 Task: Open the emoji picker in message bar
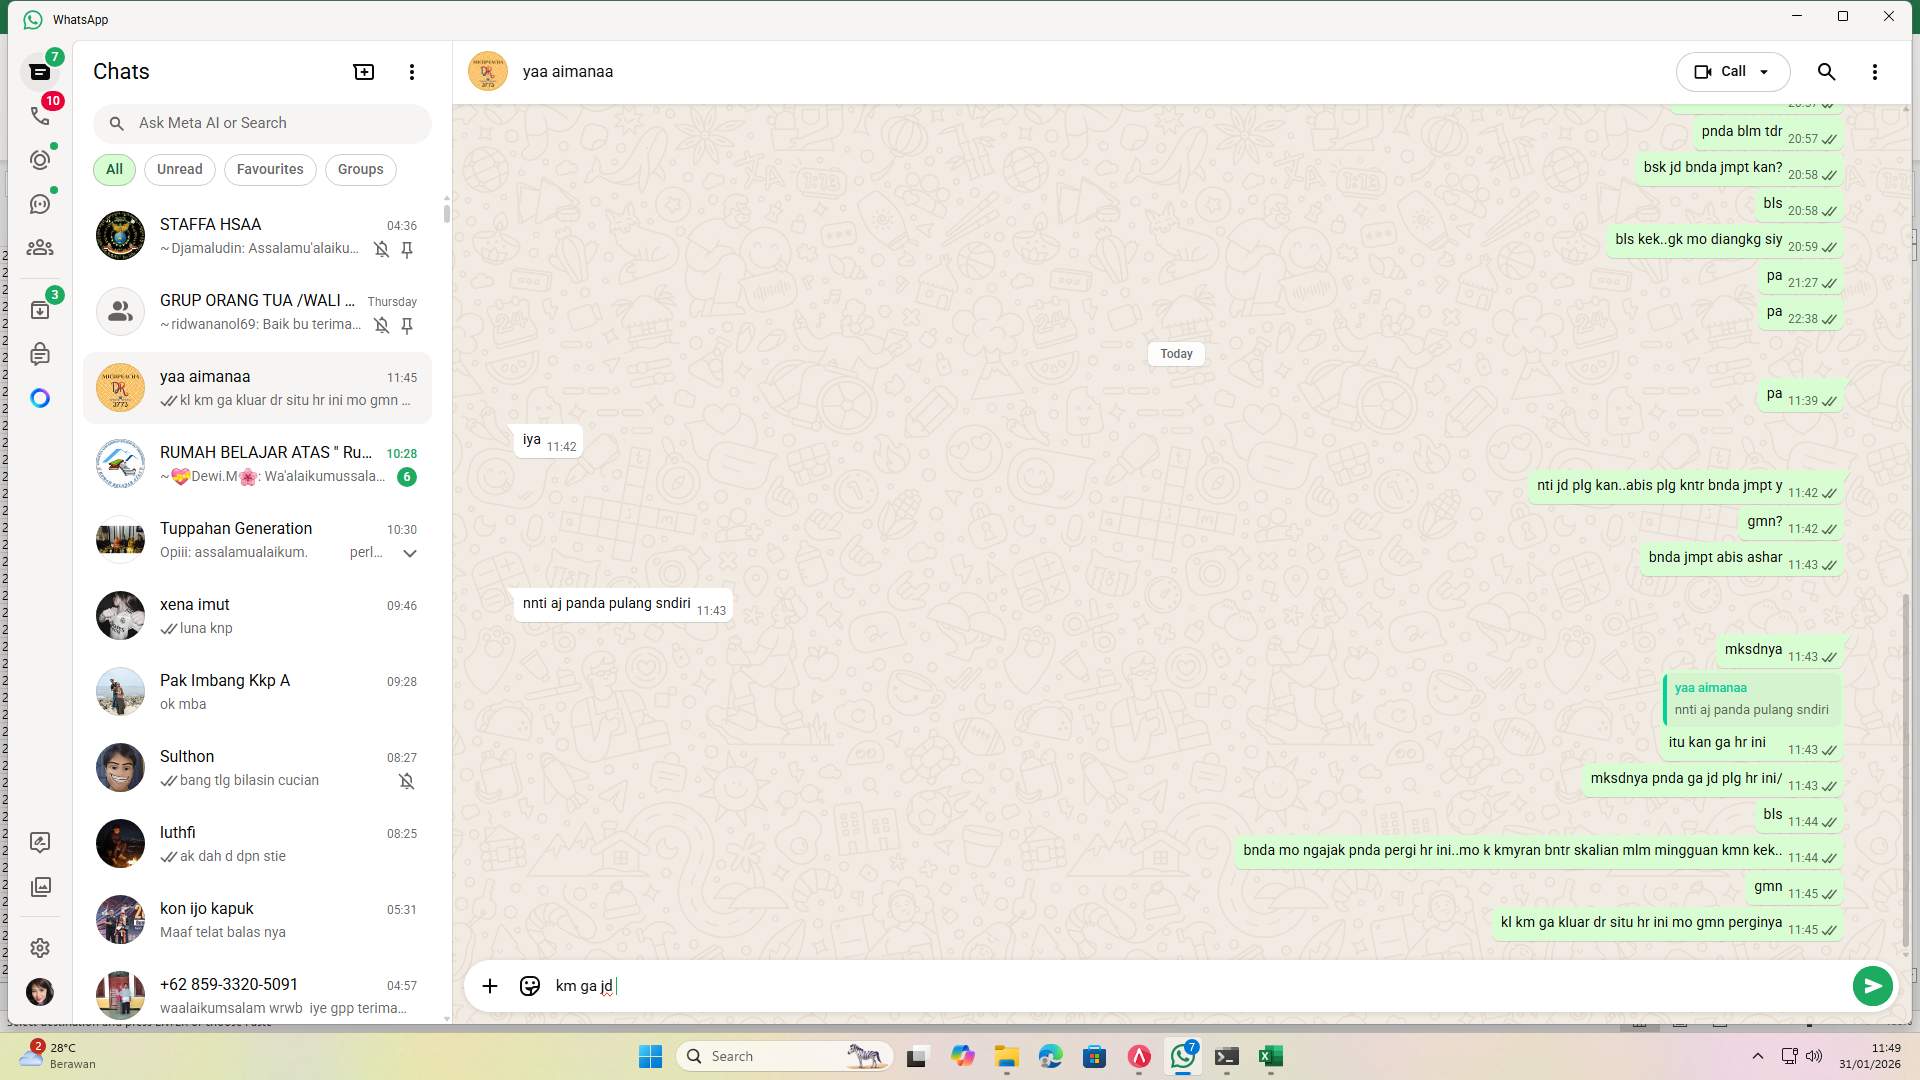(529, 986)
